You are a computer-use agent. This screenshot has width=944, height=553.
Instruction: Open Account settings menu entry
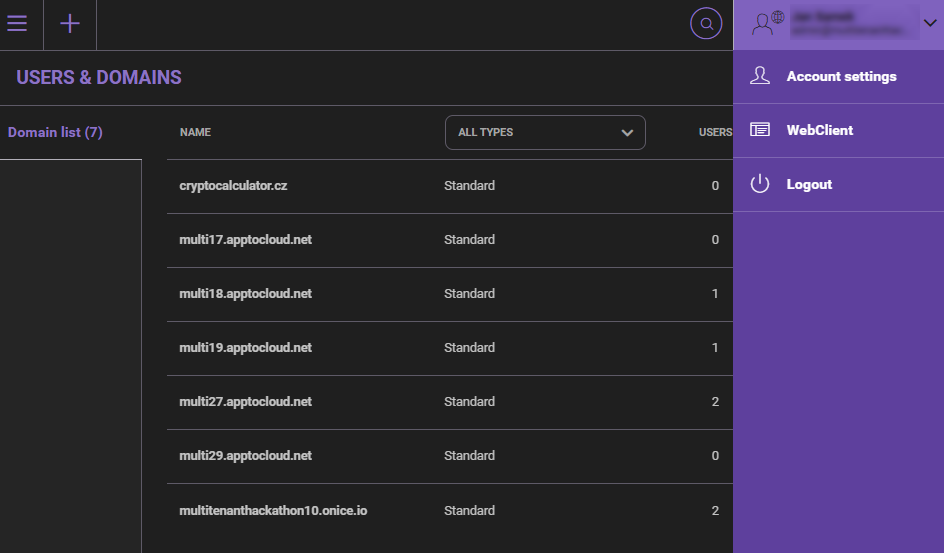838,76
